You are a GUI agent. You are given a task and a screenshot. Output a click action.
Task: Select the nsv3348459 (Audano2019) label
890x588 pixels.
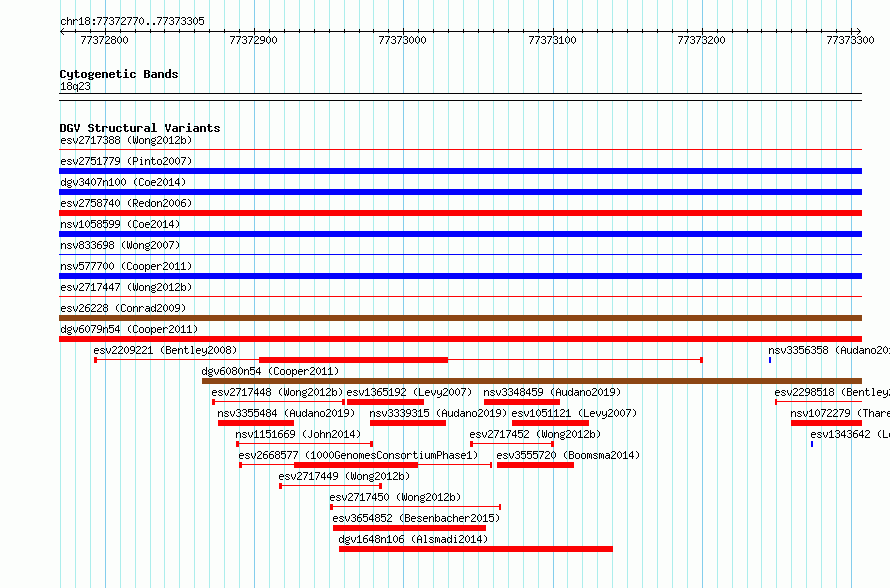coord(552,392)
